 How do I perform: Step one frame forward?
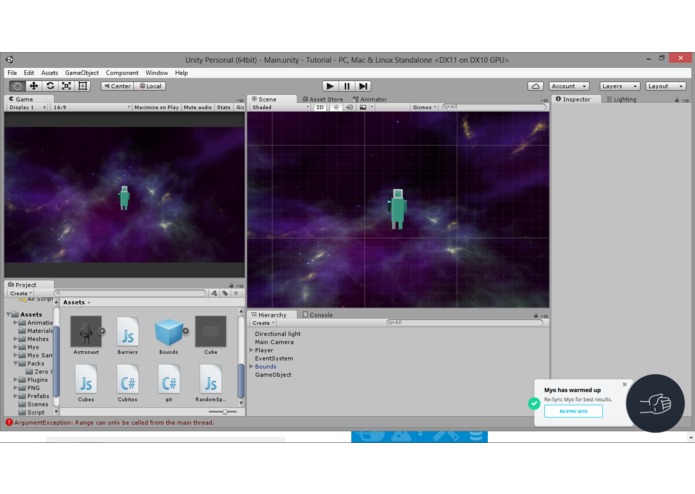[363, 86]
